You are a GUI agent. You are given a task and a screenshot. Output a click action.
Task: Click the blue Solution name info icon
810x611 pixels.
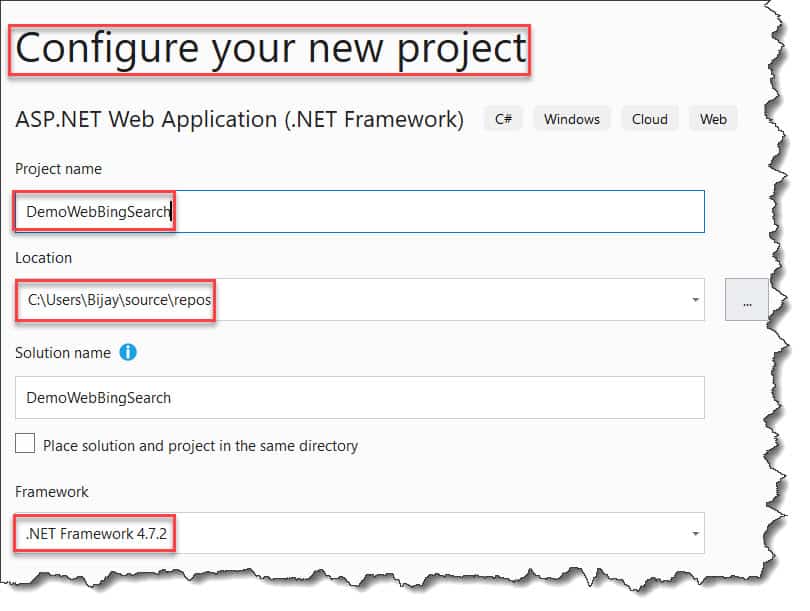pyautogui.click(x=127, y=352)
